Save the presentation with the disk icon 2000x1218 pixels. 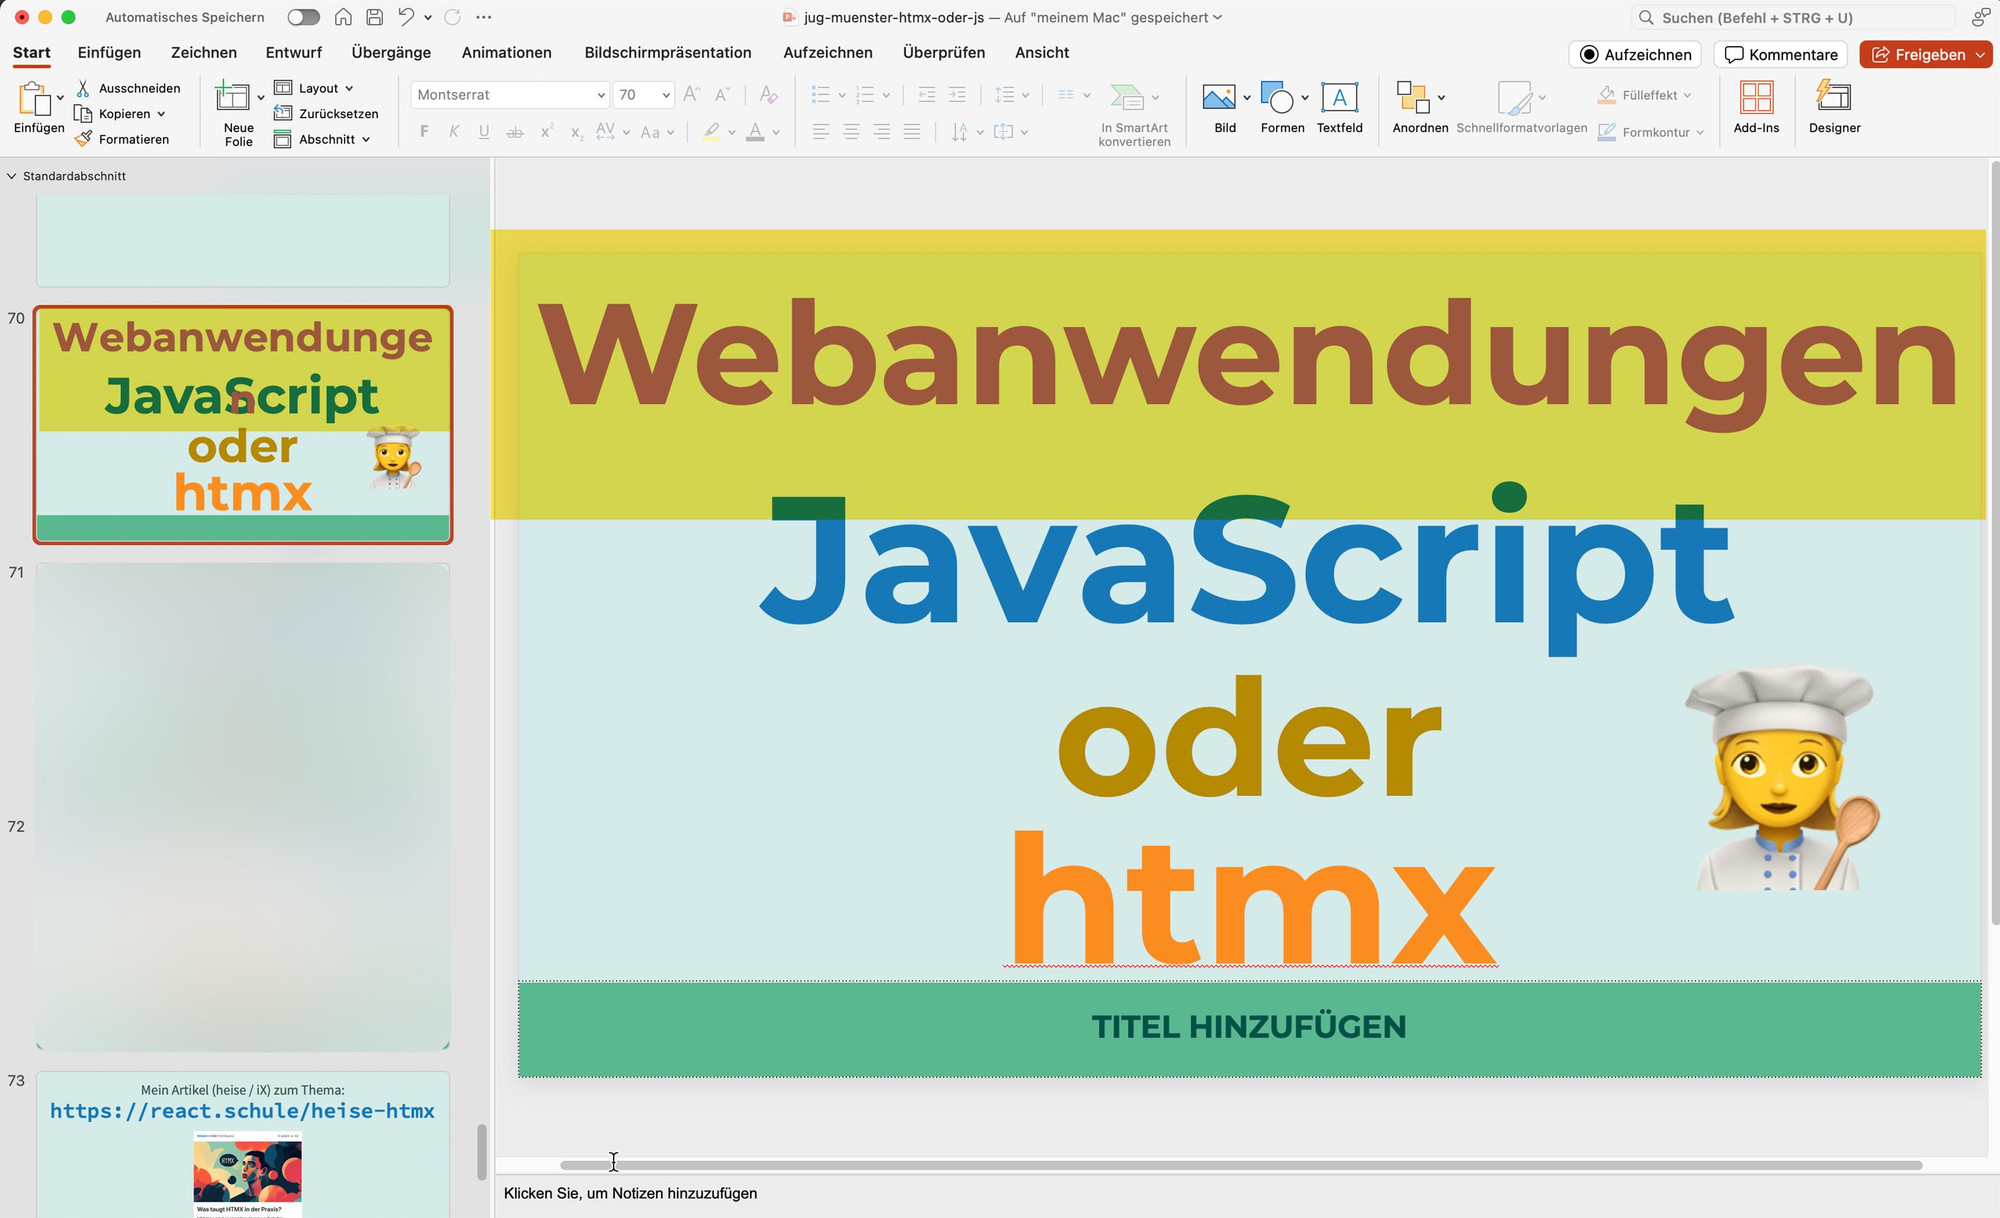point(374,17)
